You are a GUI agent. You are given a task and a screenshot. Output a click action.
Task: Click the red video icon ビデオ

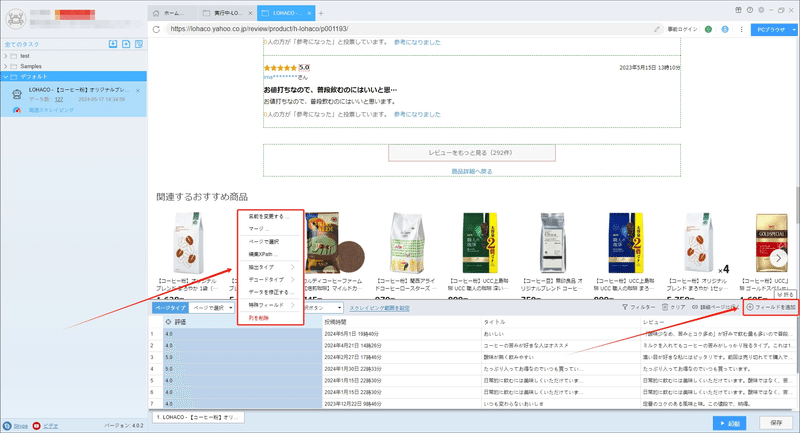coord(36,426)
